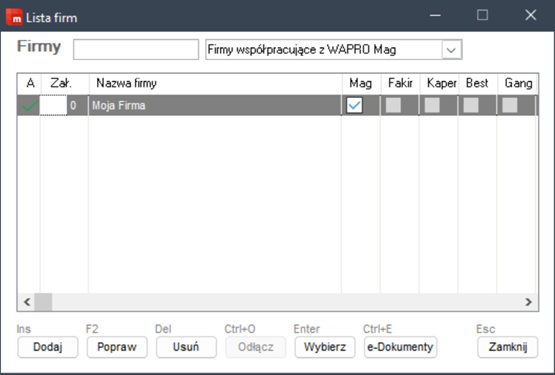Click the Zał. column header
This screenshot has width=555, height=375.
65,84
